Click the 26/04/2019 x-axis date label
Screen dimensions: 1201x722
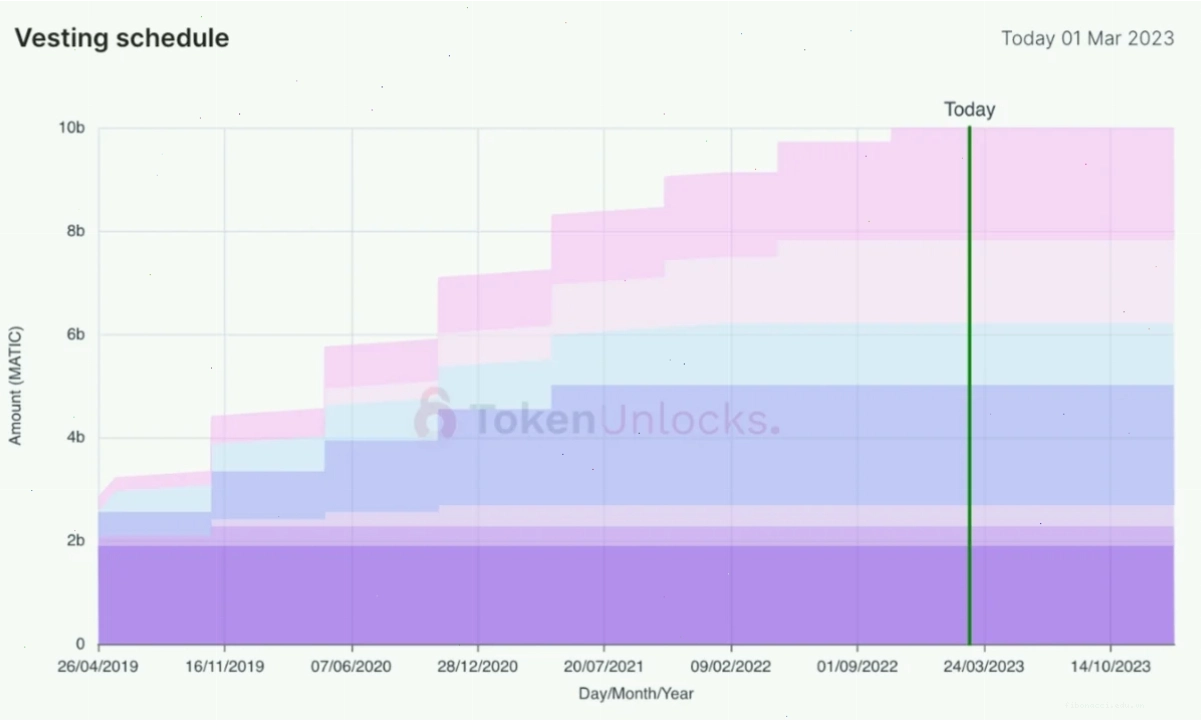tap(98, 666)
